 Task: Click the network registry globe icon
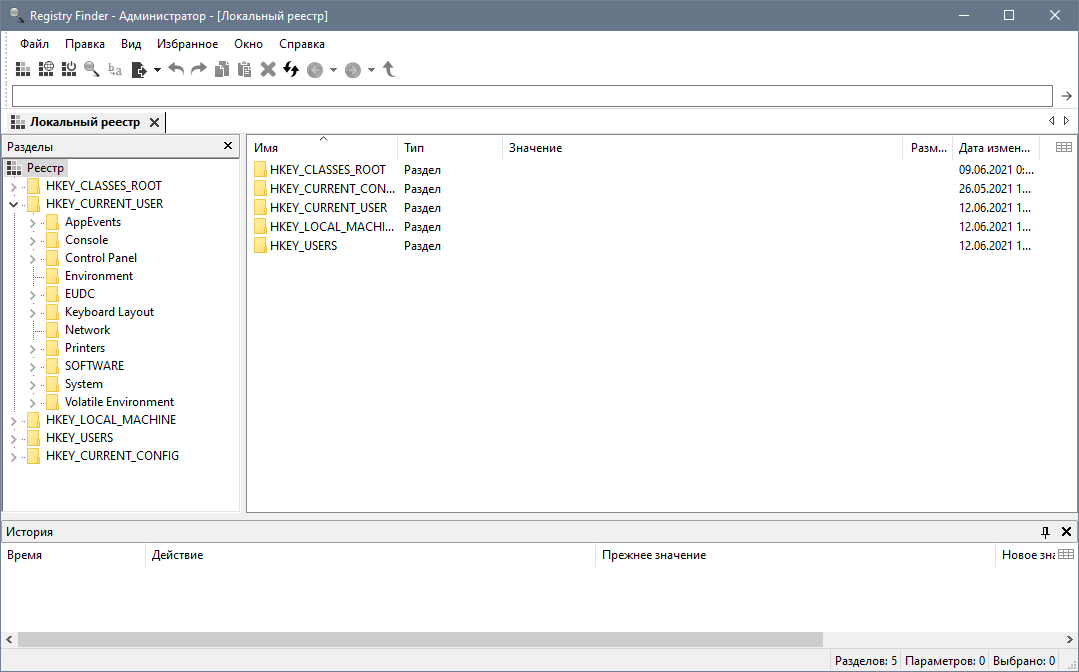(46, 69)
